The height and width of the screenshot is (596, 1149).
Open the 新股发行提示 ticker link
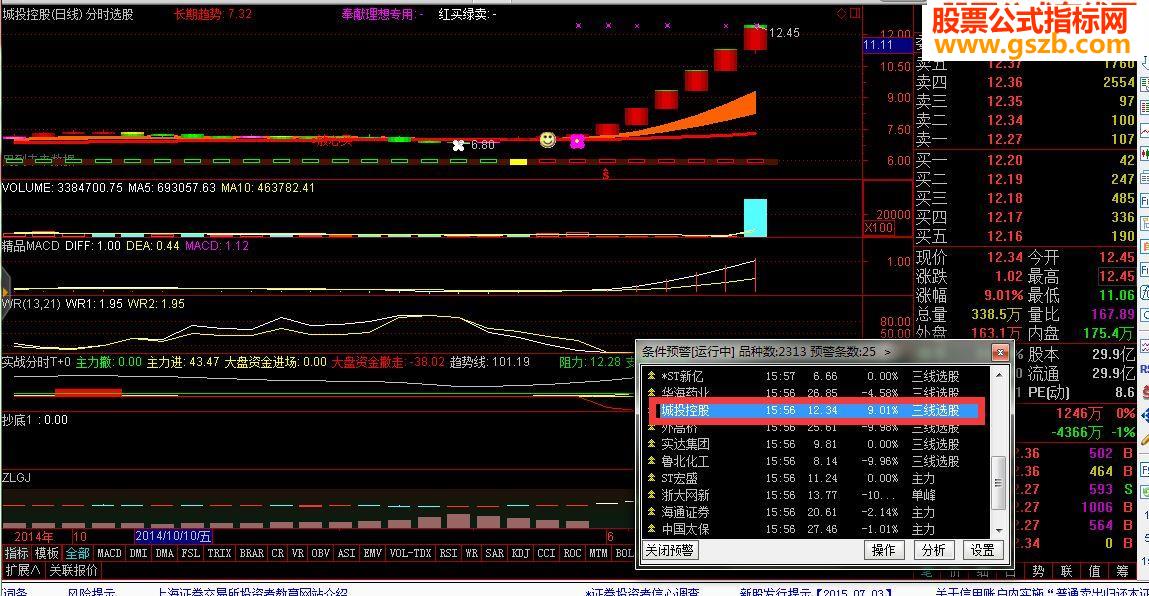coord(816,591)
